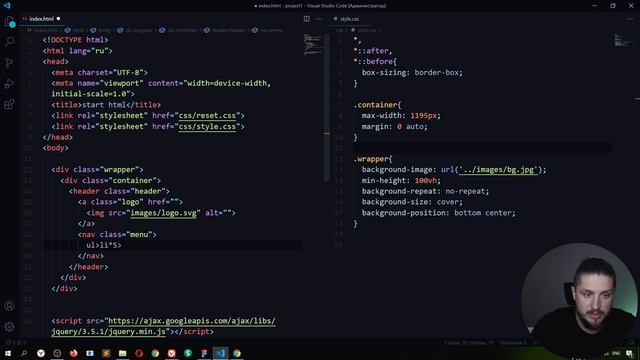Open Vivaldi from the taskbar
This screenshot has width=640, height=360.
pyautogui.click(x=171, y=353)
